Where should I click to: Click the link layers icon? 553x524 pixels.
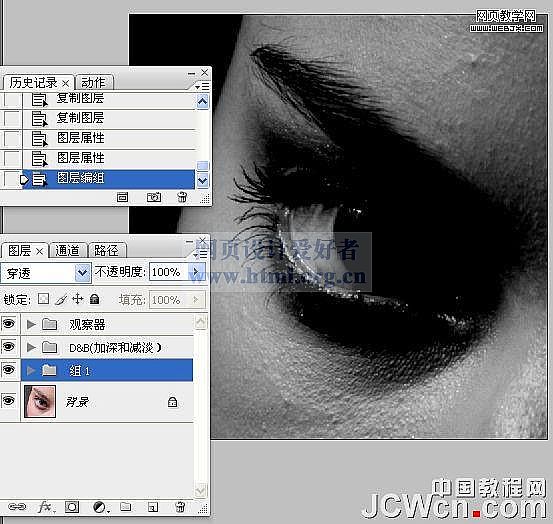point(17,507)
